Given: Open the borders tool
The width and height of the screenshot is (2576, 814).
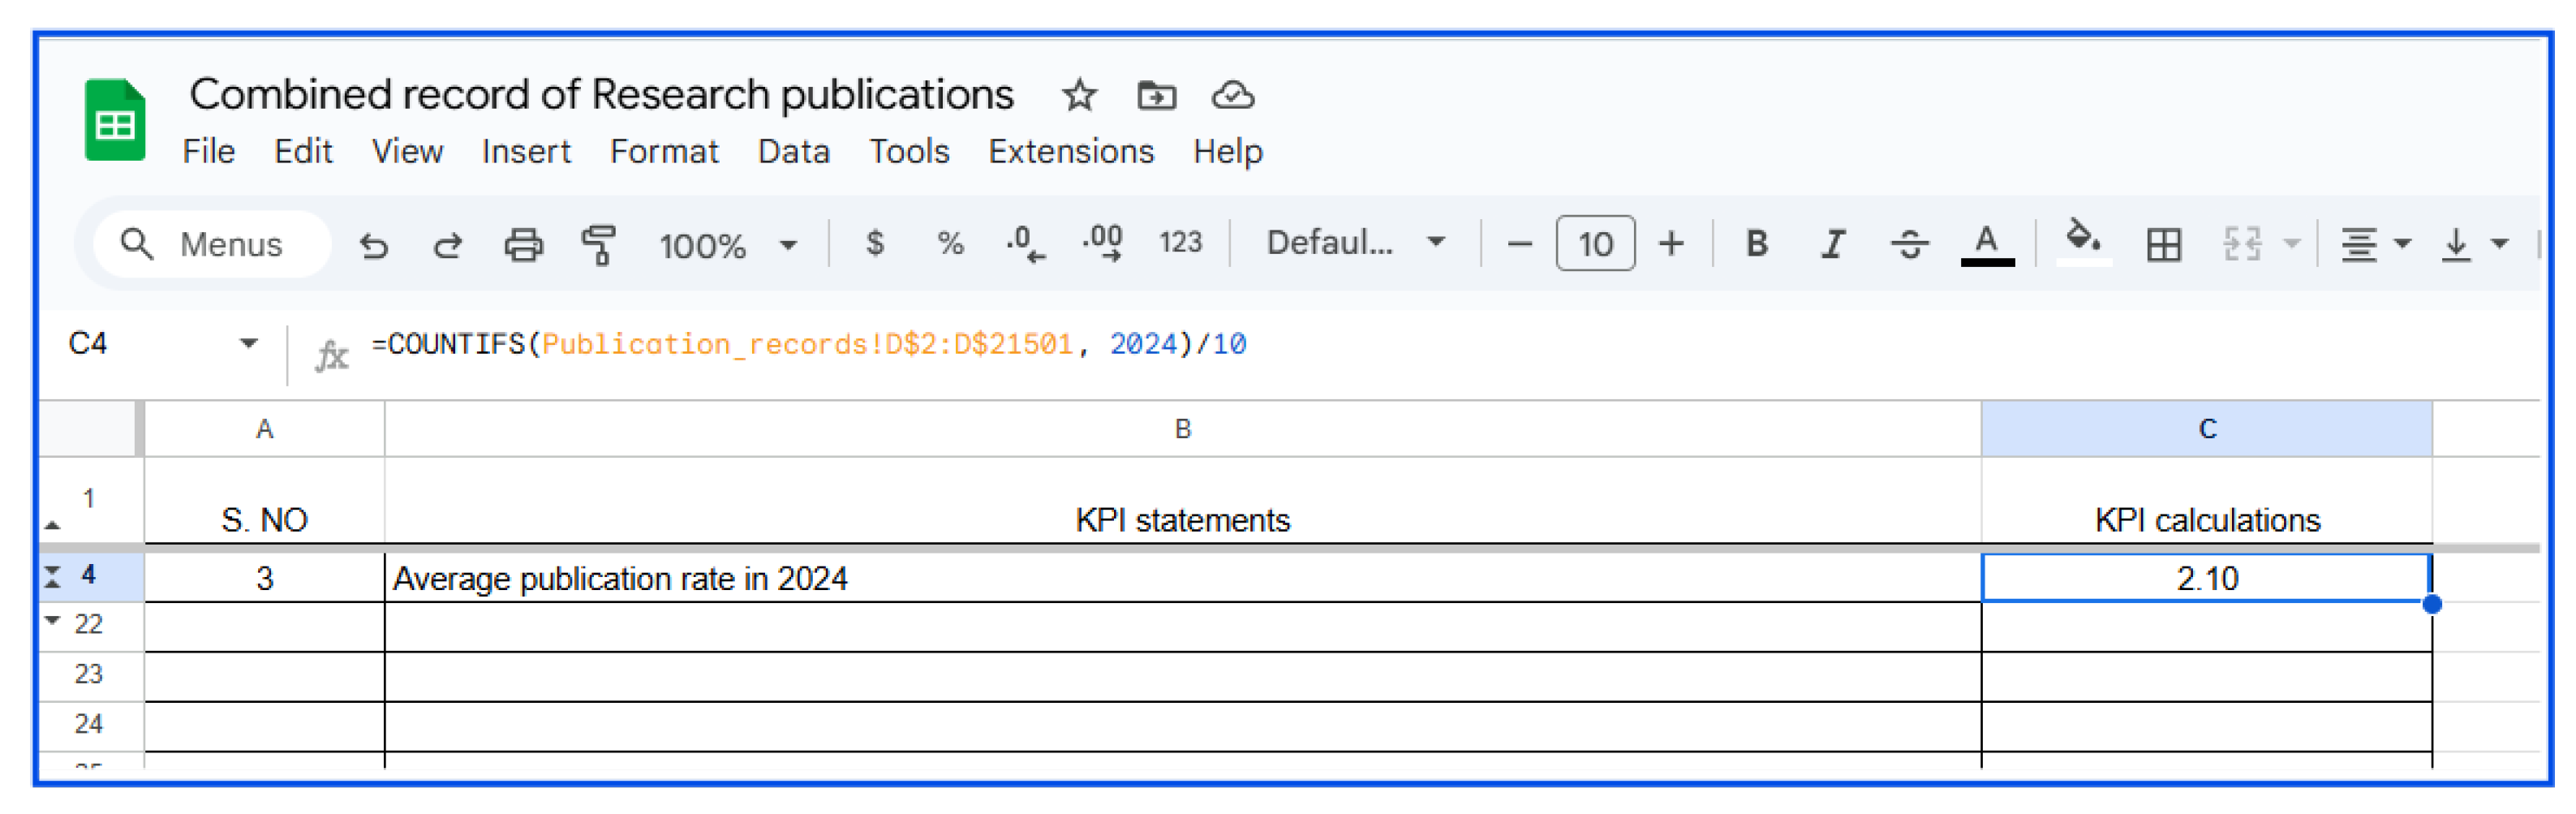Looking at the screenshot, I should point(2163,244).
